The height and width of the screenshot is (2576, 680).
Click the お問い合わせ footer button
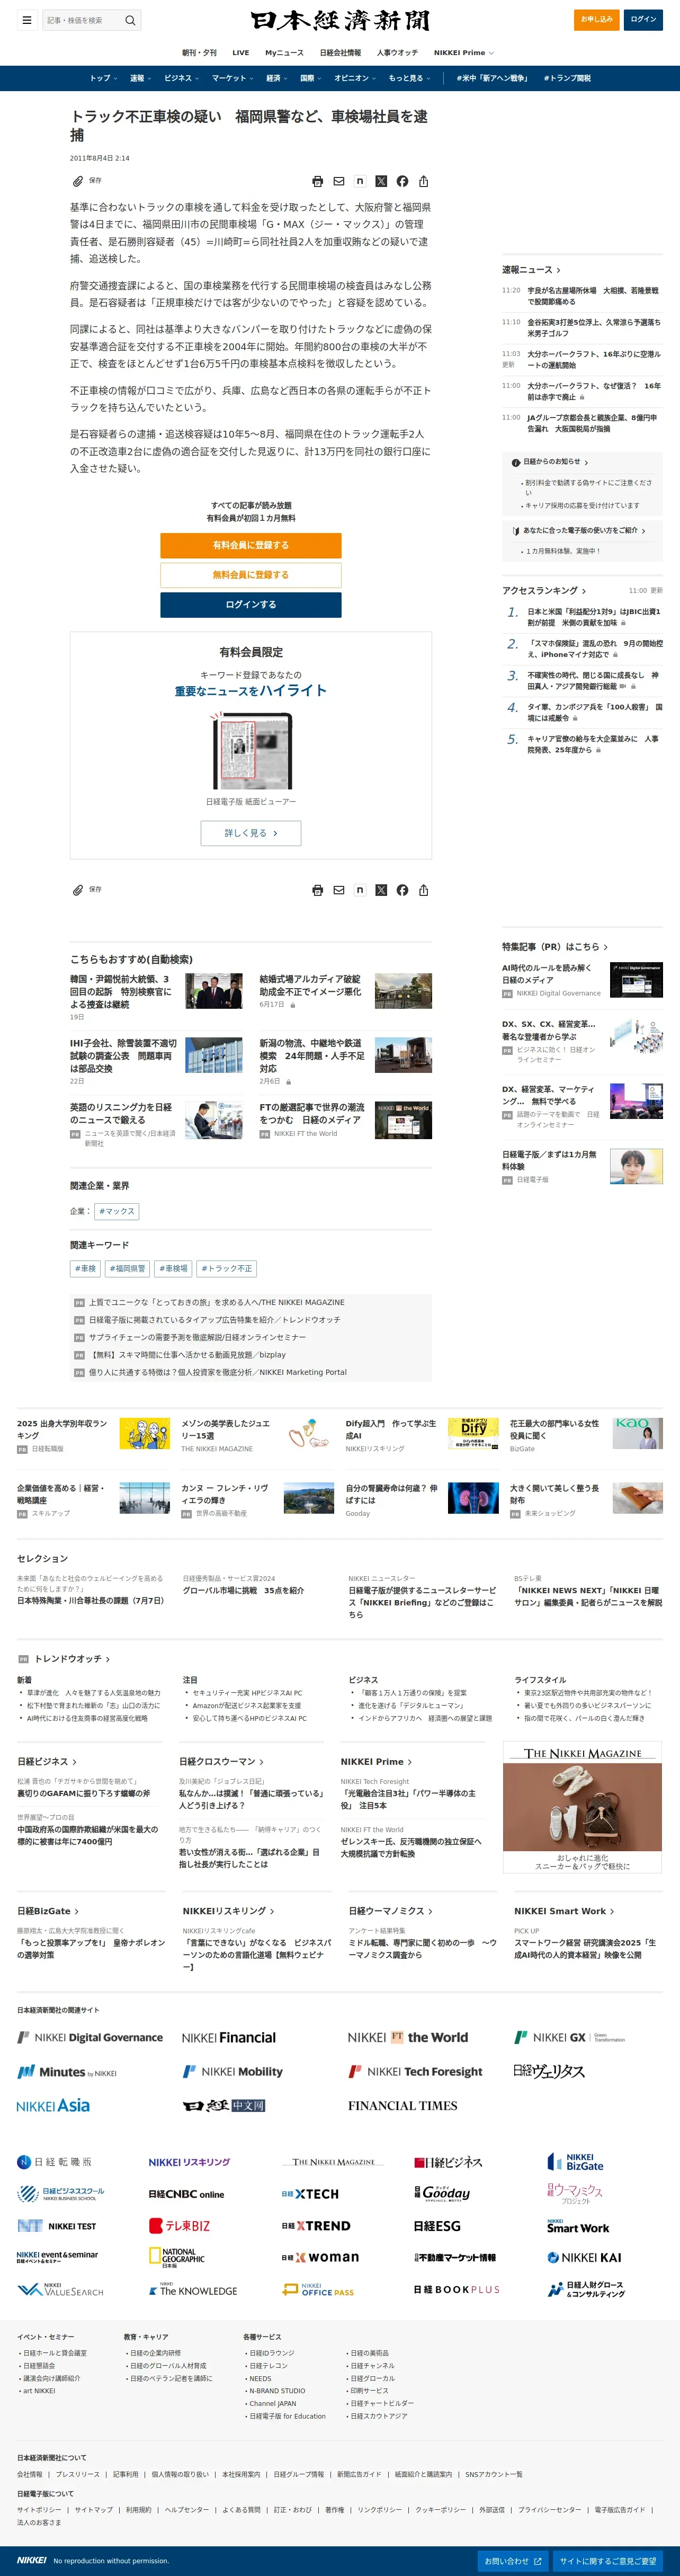pyautogui.click(x=514, y=2561)
